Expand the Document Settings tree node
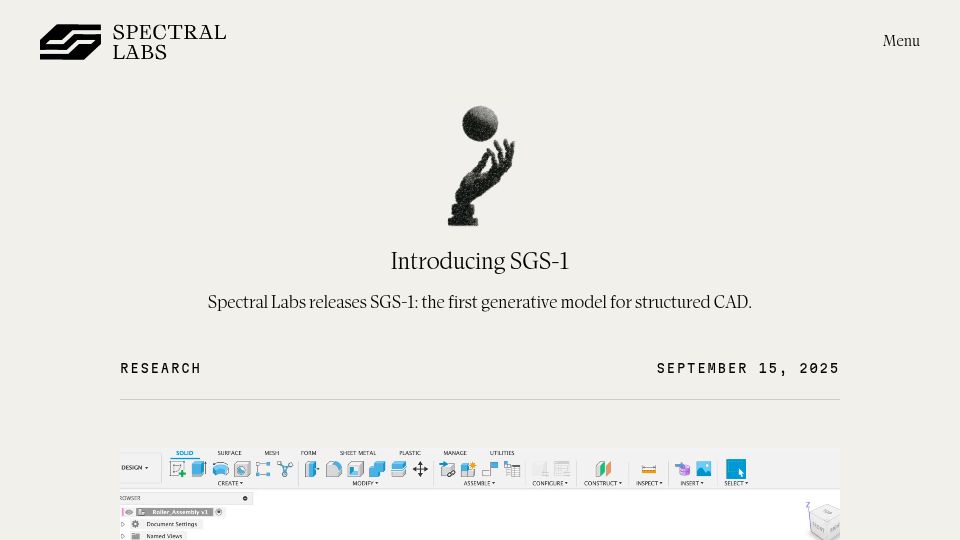The width and height of the screenshot is (960, 540). pyautogui.click(x=123, y=524)
